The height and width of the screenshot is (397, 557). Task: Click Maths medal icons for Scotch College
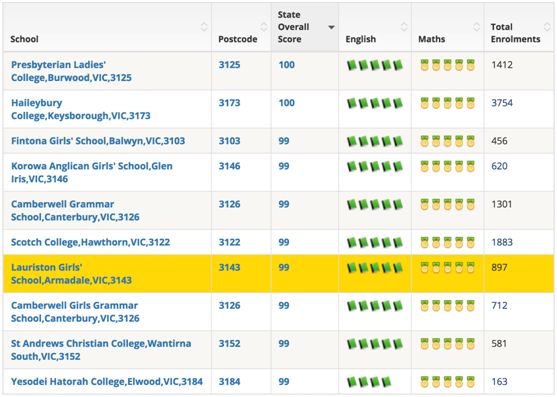pyautogui.click(x=448, y=242)
